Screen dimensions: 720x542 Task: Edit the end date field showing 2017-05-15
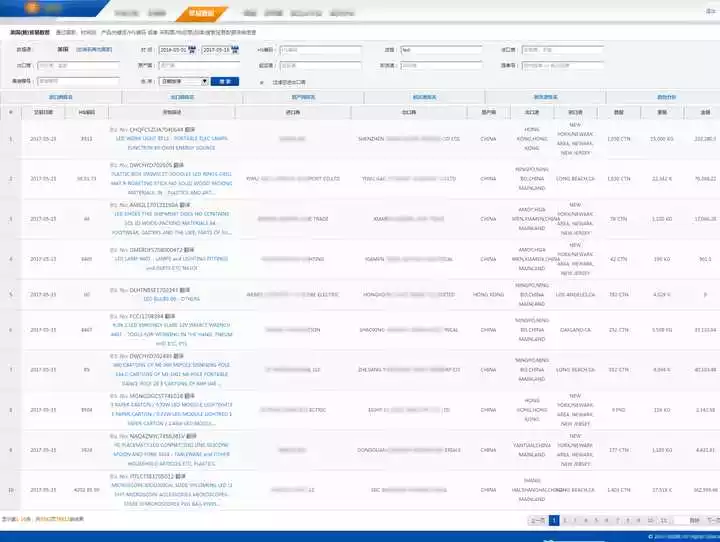tap(216, 50)
